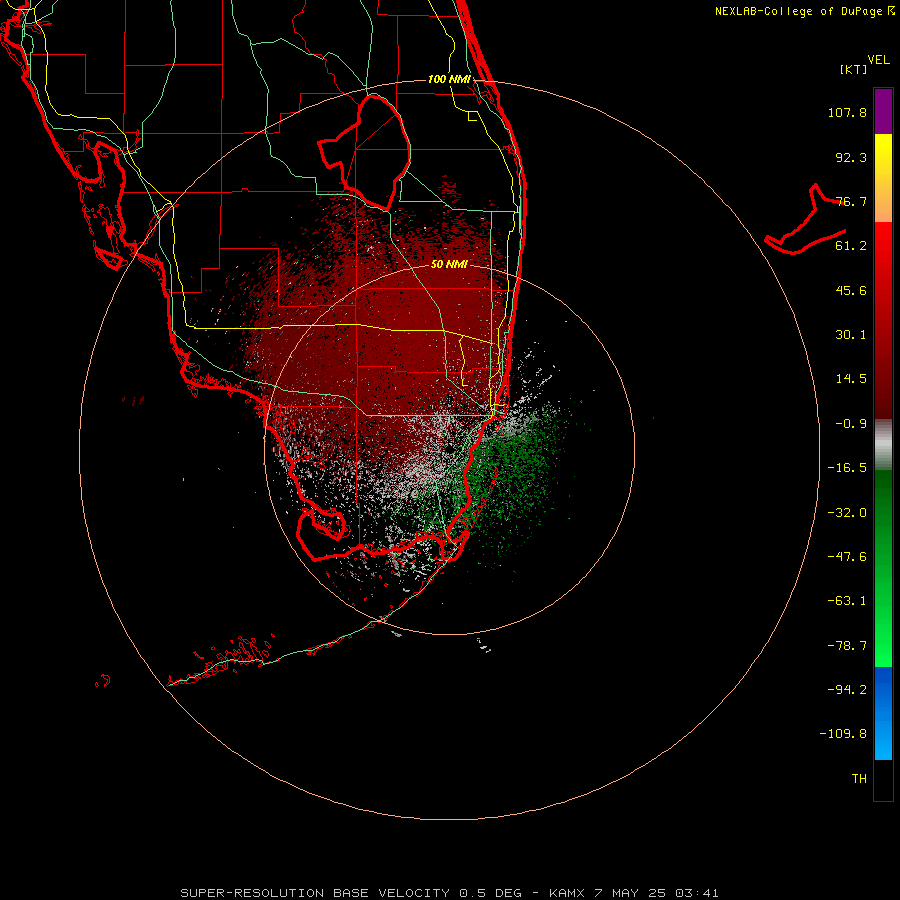Click the Super-Resolution Base Velocity caption
This screenshot has height=900, width=900.
coord(449,893)
